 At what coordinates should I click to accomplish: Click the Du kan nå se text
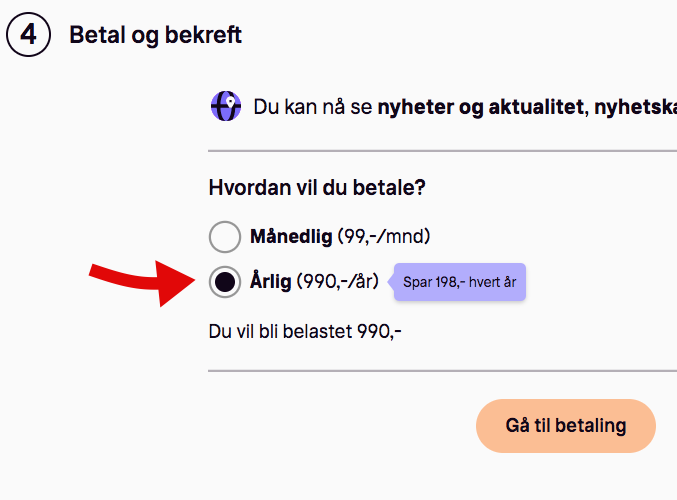tap(313, 107)
